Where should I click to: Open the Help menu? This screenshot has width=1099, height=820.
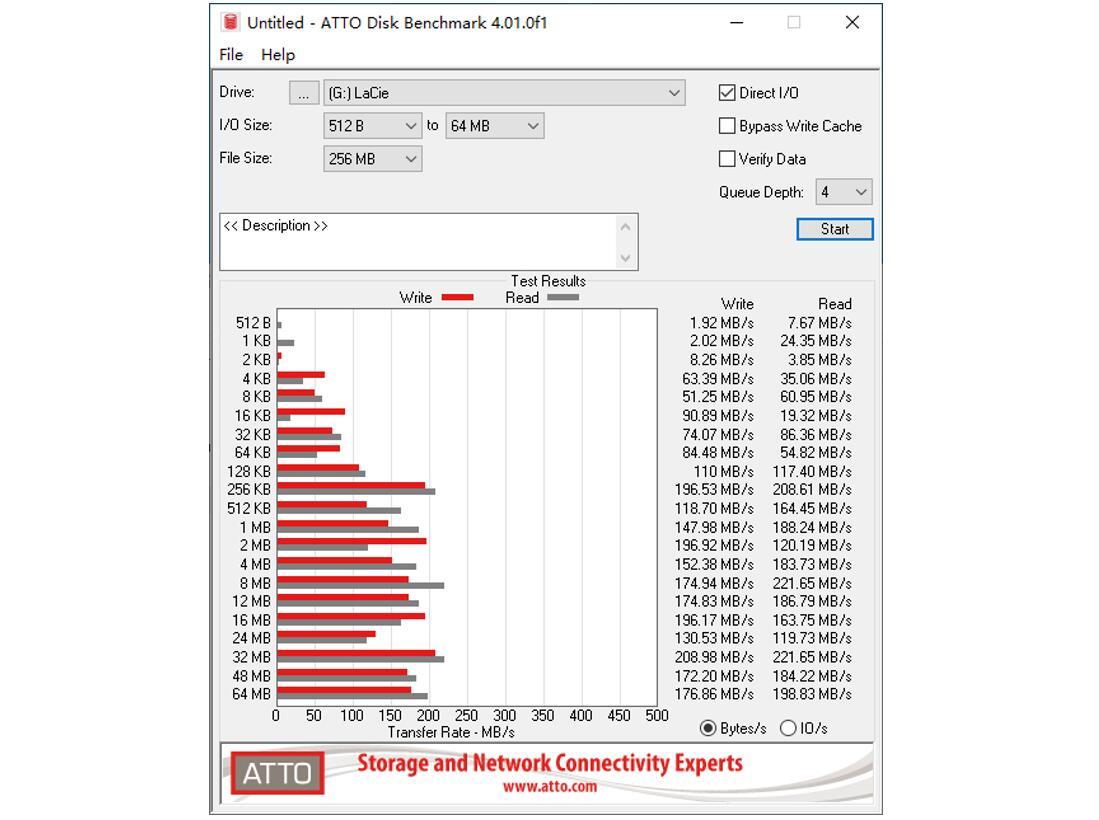pyautogui.click(x=278, y=55)
